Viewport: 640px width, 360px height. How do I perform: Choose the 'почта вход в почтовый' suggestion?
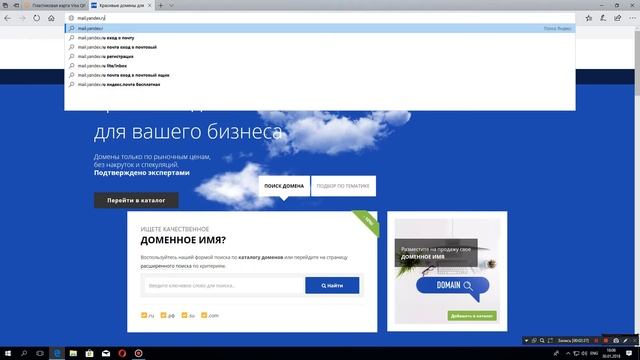tap(320, 47)
